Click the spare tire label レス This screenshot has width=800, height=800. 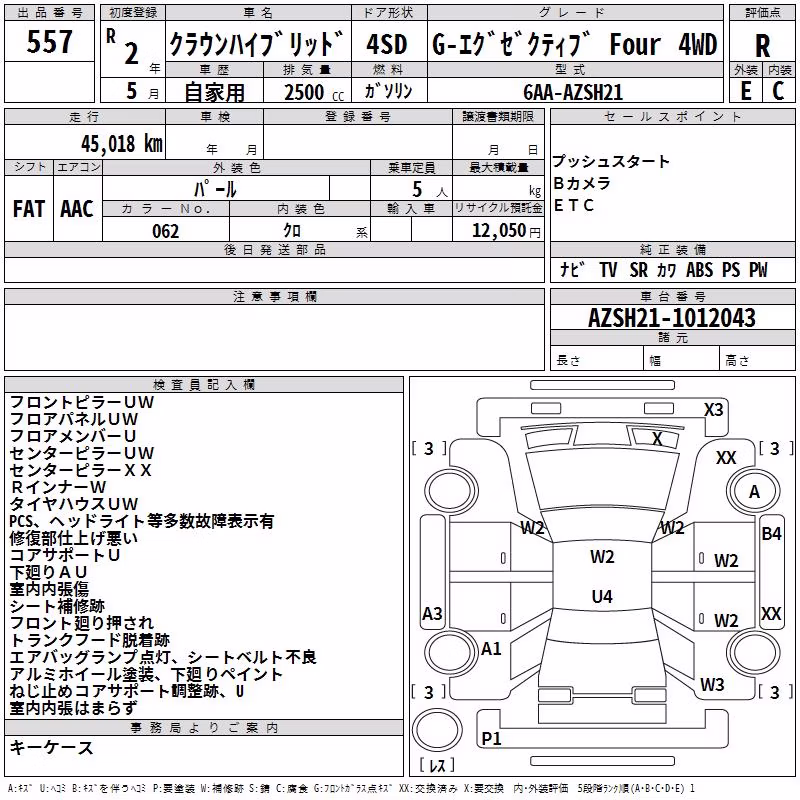[437, 765]
